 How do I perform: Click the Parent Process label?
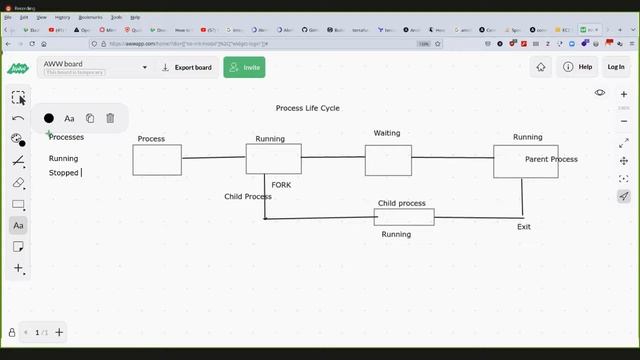click(551, 159)
